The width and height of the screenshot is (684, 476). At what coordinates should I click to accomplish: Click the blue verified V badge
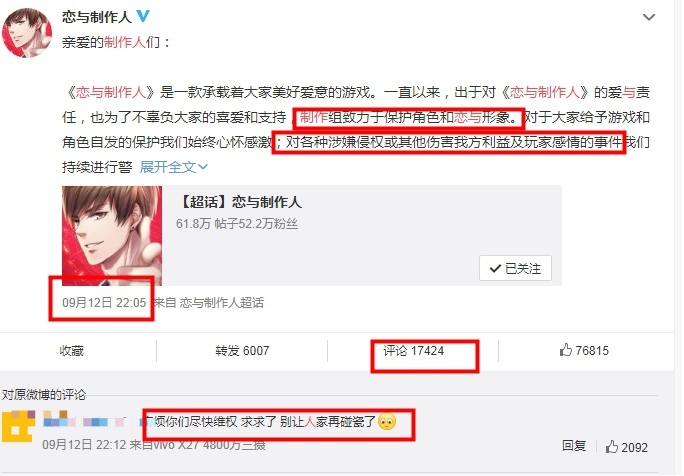pyautogui.click(x=143, y=16)
